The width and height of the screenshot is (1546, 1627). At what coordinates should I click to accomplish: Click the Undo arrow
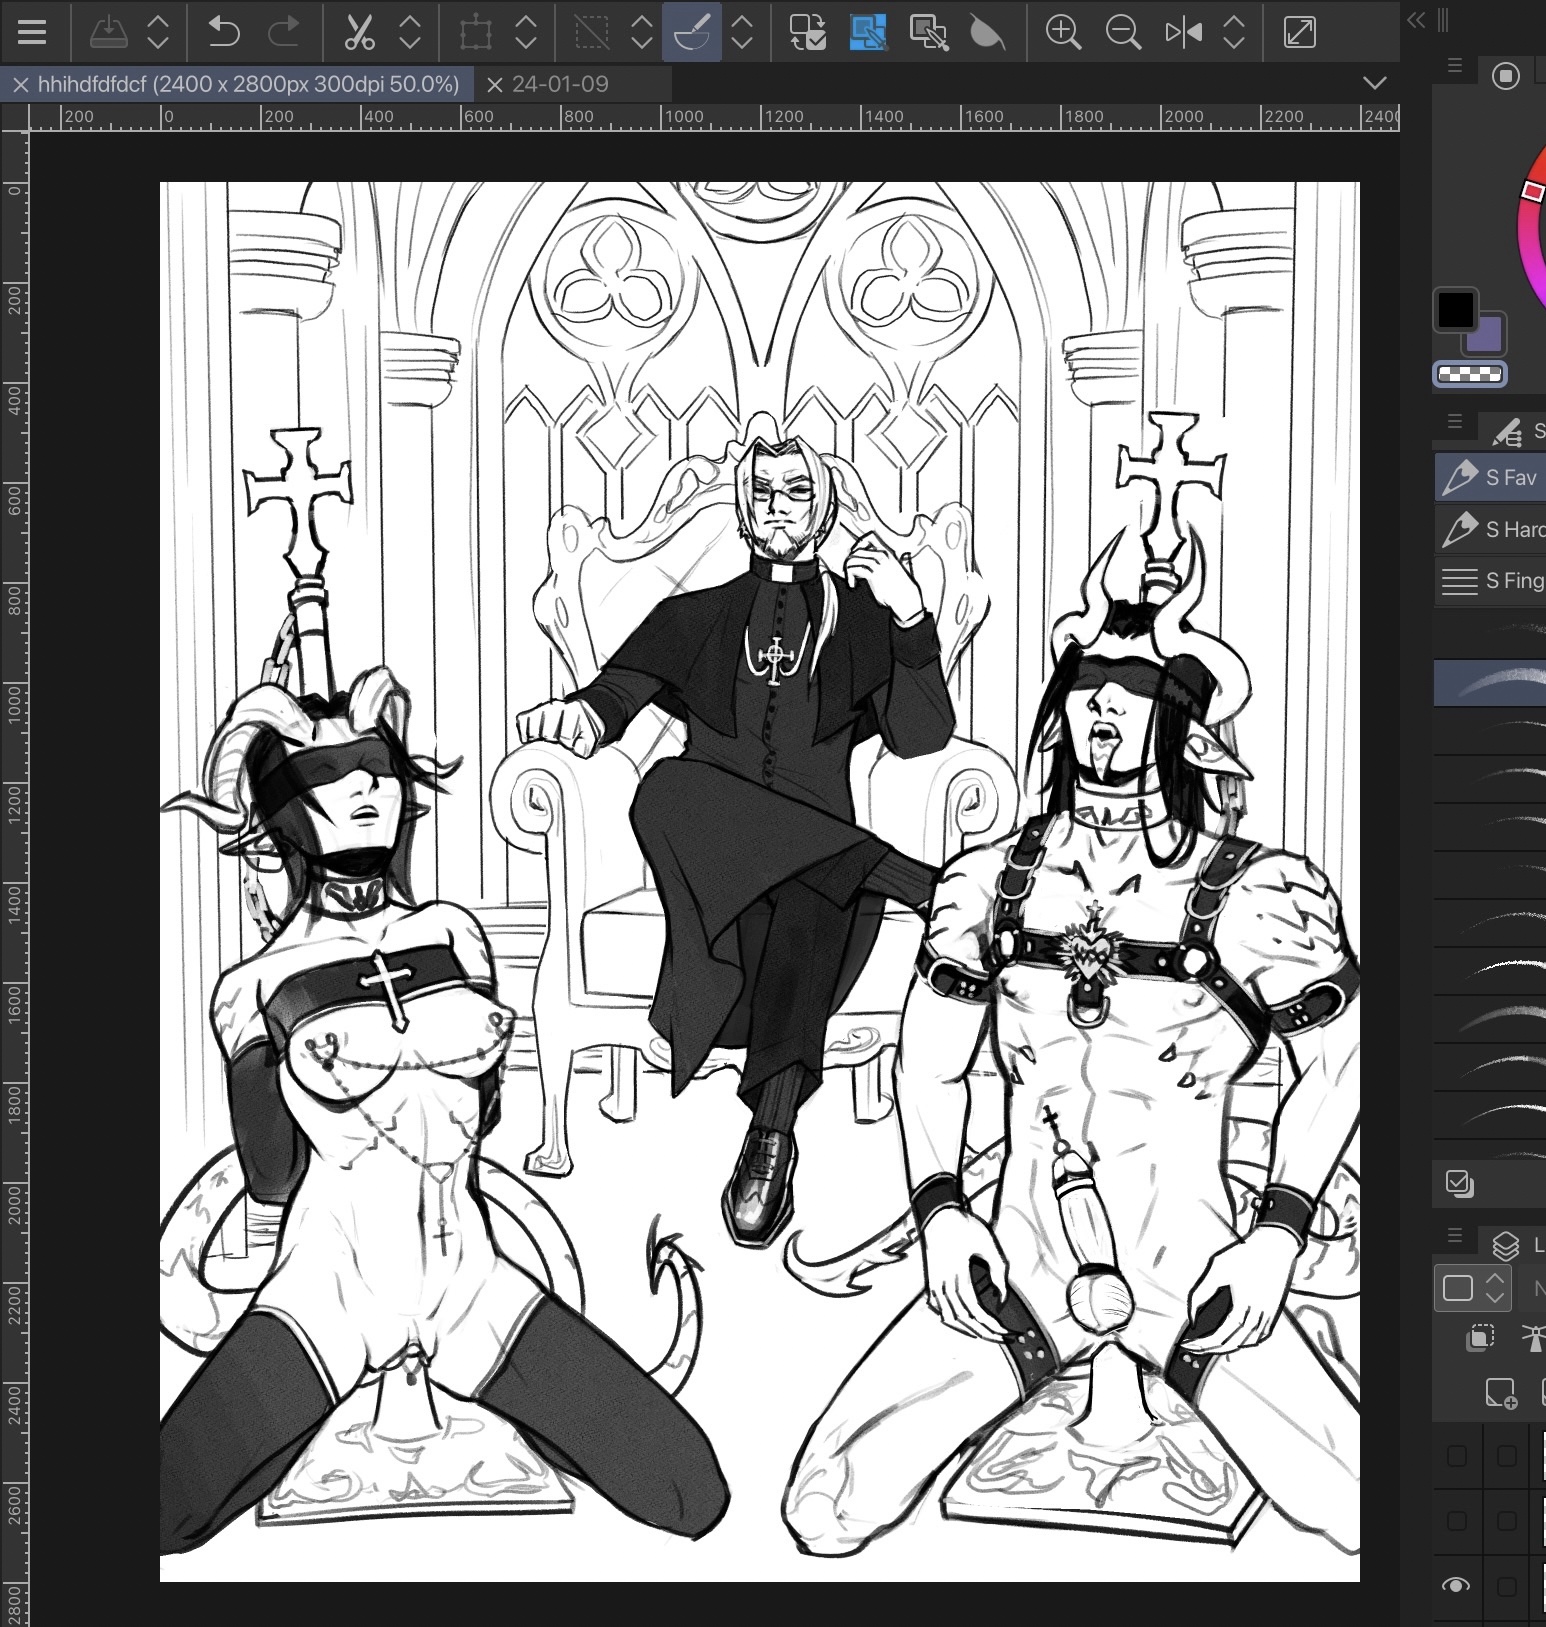click(x=223, y=32)
